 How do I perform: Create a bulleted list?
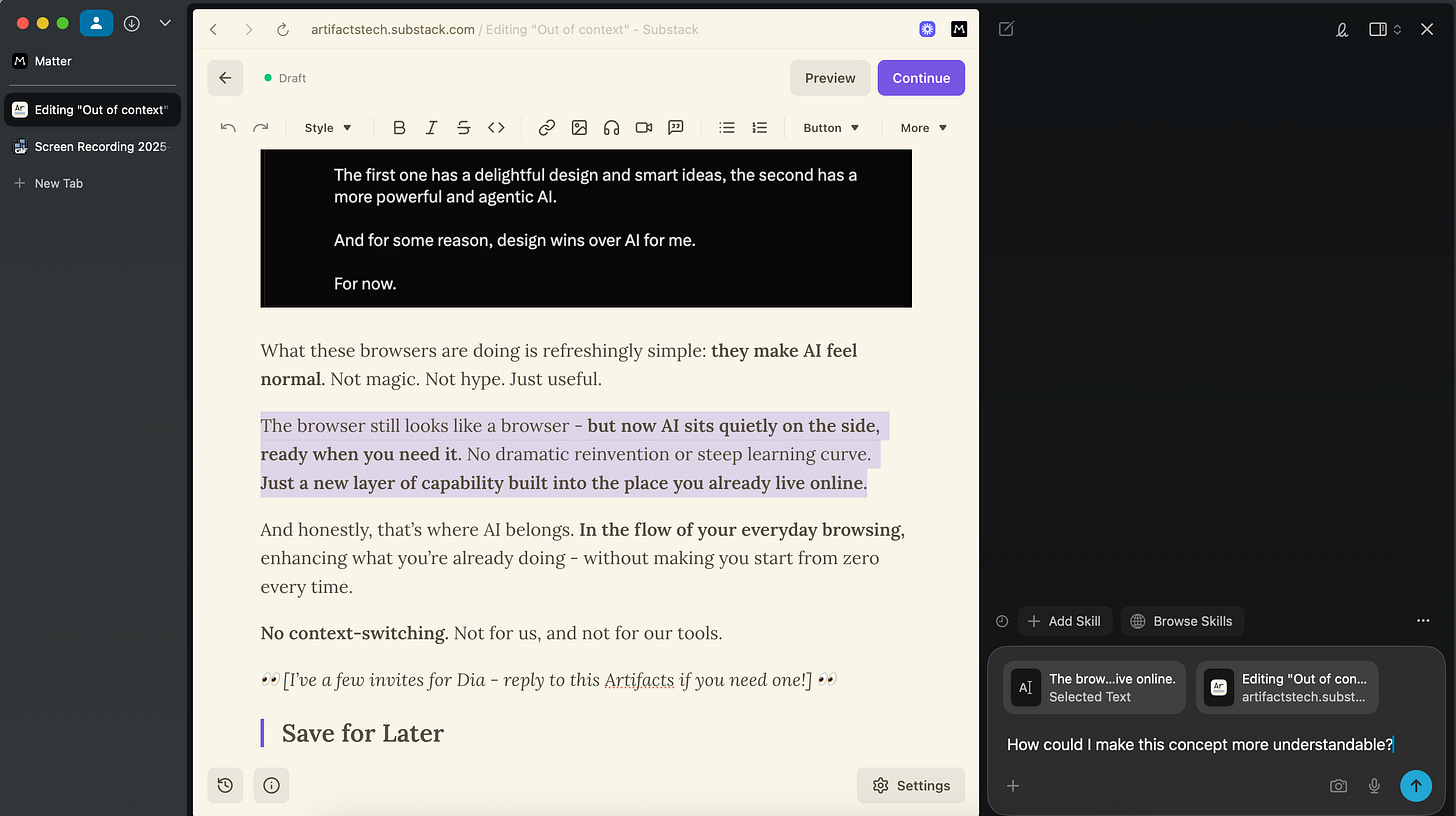[727, 128]
